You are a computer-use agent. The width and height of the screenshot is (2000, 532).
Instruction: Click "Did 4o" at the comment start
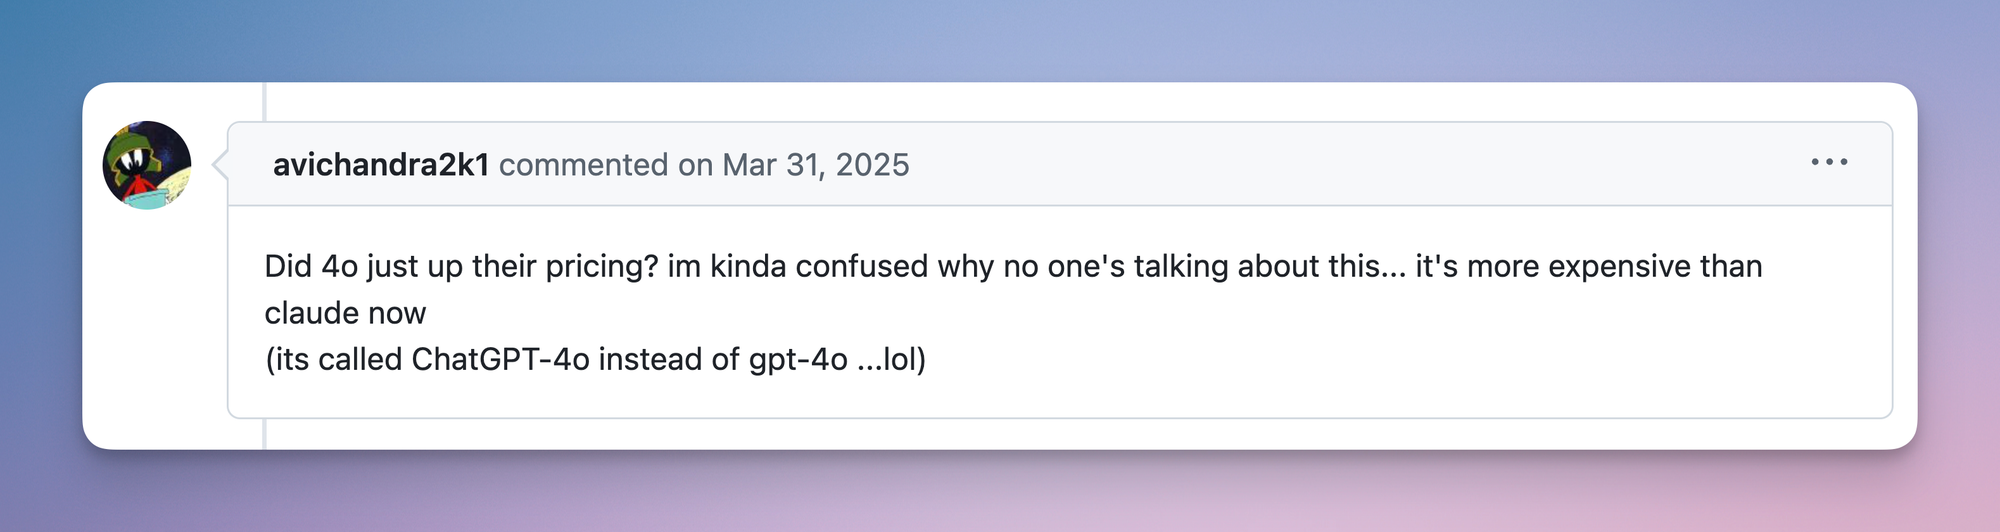[x=311, y=267]
